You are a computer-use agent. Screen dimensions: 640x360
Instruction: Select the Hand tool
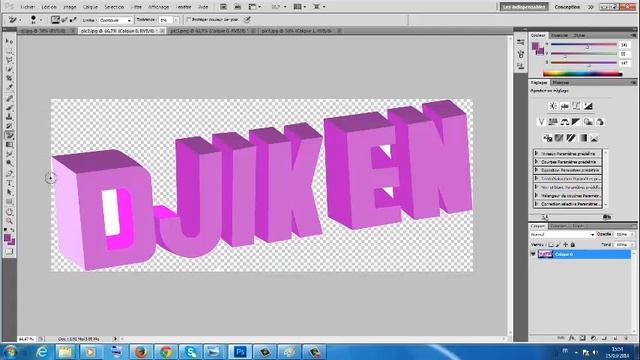[x=9, y=212]
